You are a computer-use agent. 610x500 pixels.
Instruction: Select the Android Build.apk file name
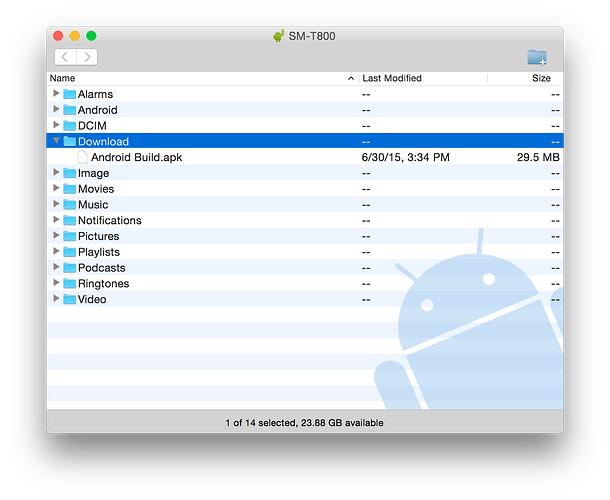coord(137,157)
